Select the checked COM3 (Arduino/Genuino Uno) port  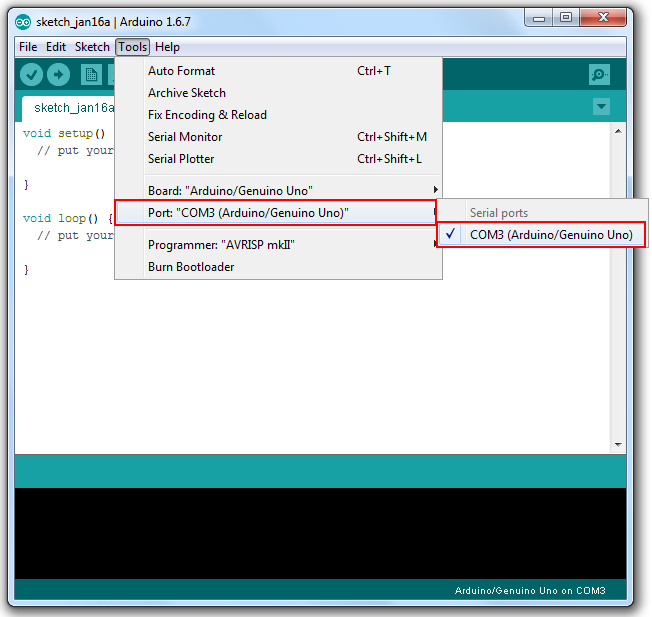[542, 235]
